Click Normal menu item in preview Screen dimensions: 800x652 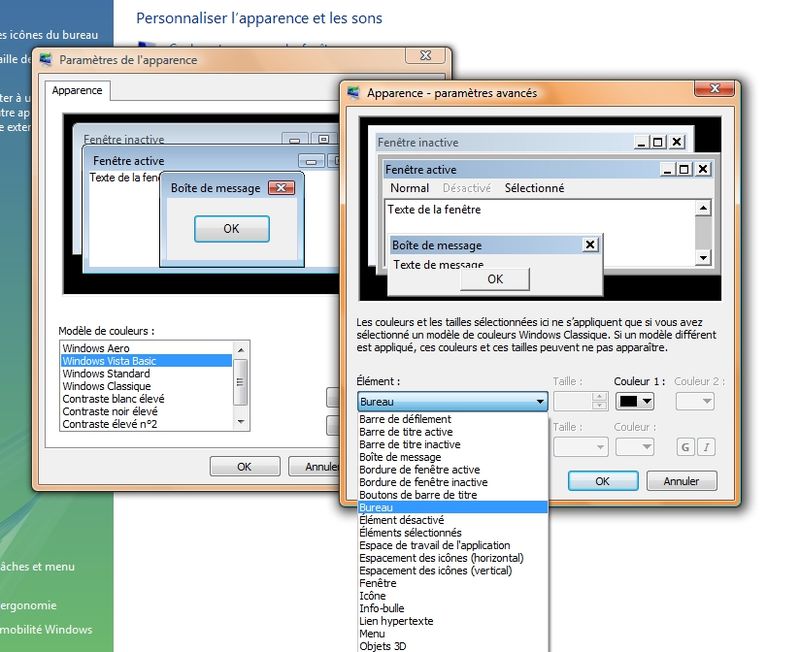coord(410,188)
